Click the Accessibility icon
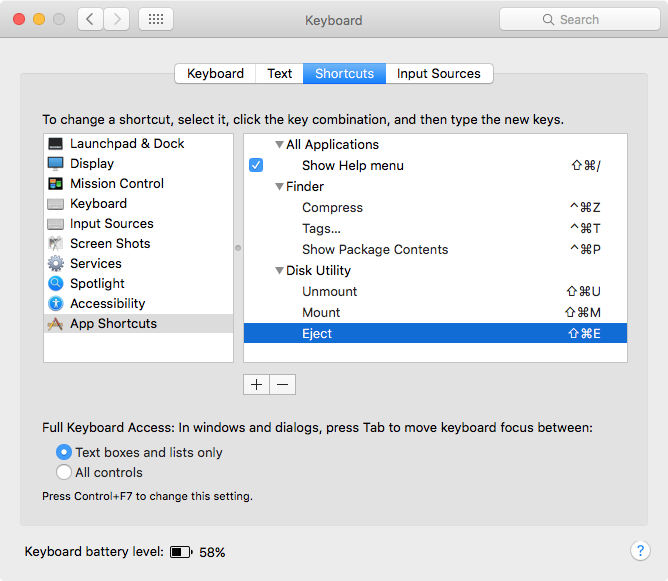 (55, 303)
